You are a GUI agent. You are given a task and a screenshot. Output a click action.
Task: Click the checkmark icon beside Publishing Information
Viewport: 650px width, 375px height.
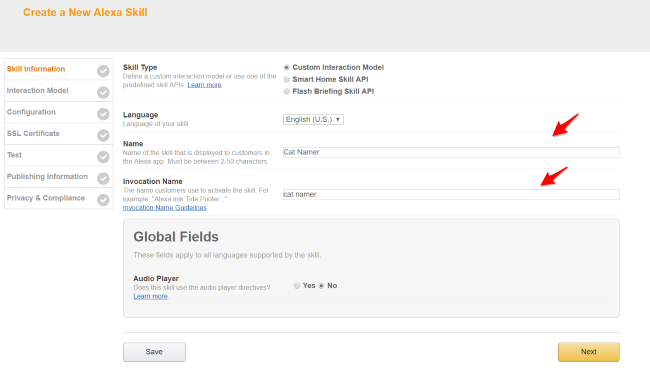[x=103, y=179]
